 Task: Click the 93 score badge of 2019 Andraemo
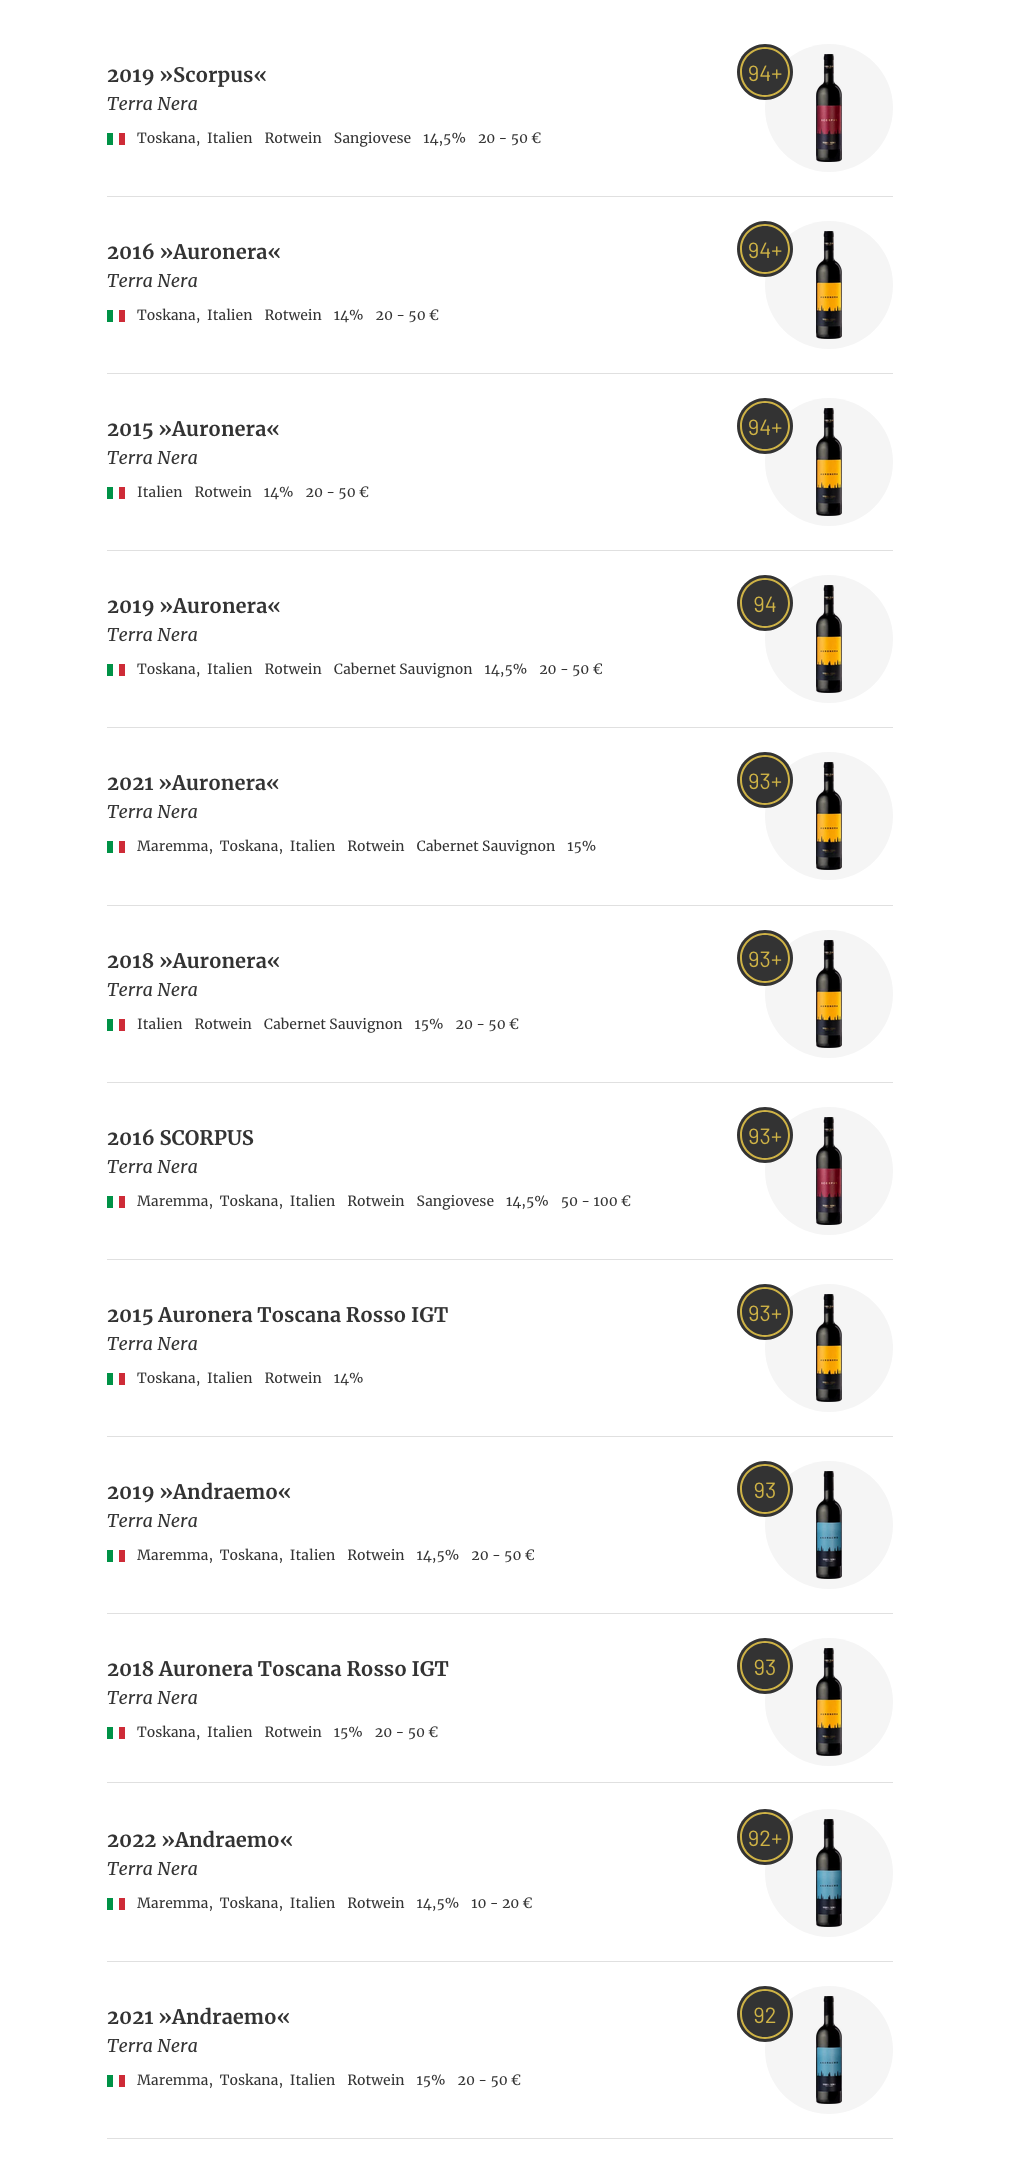pos(765,1490)
